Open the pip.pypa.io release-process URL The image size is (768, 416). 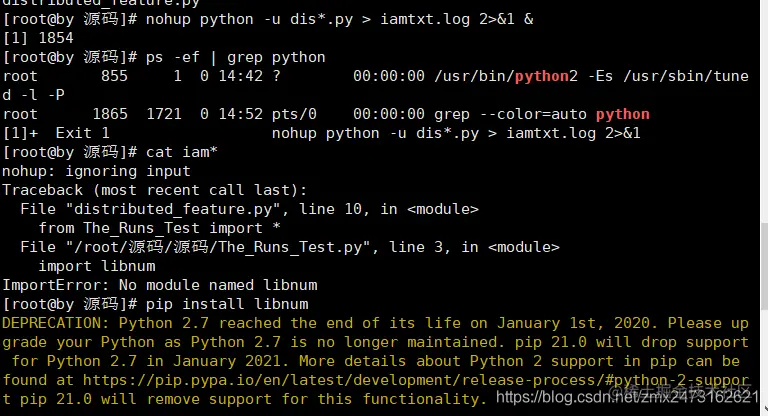(x=416, y=380)
